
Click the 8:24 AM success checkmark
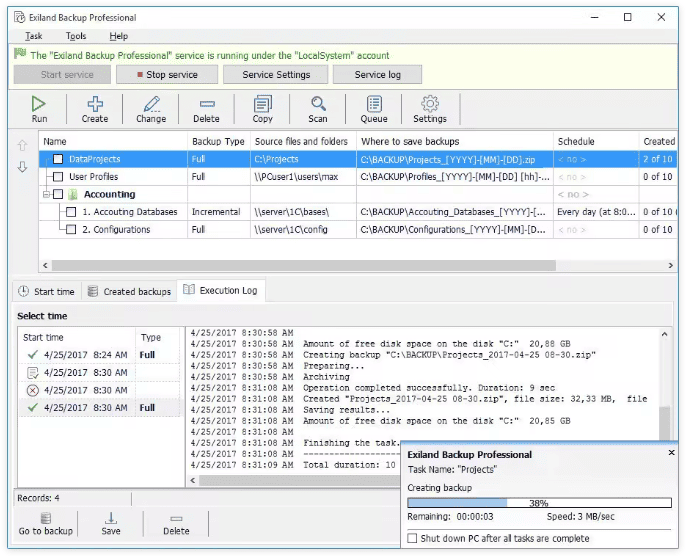click(x=32, y=355)
